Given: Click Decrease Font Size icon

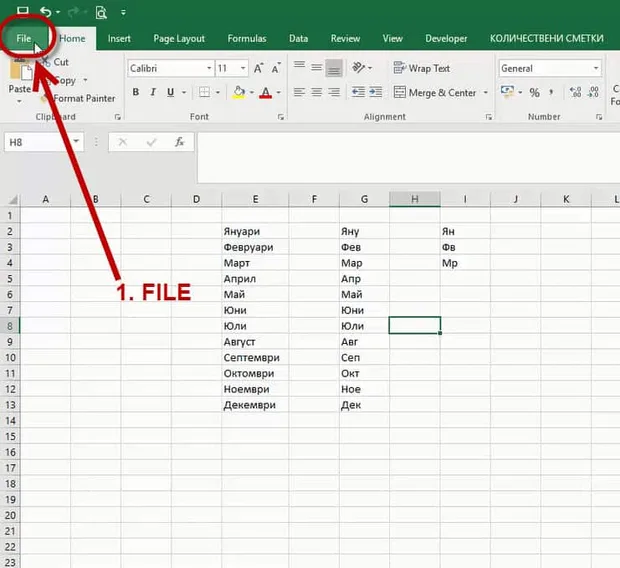Looking at the screenshot, I should coord(276,68).
